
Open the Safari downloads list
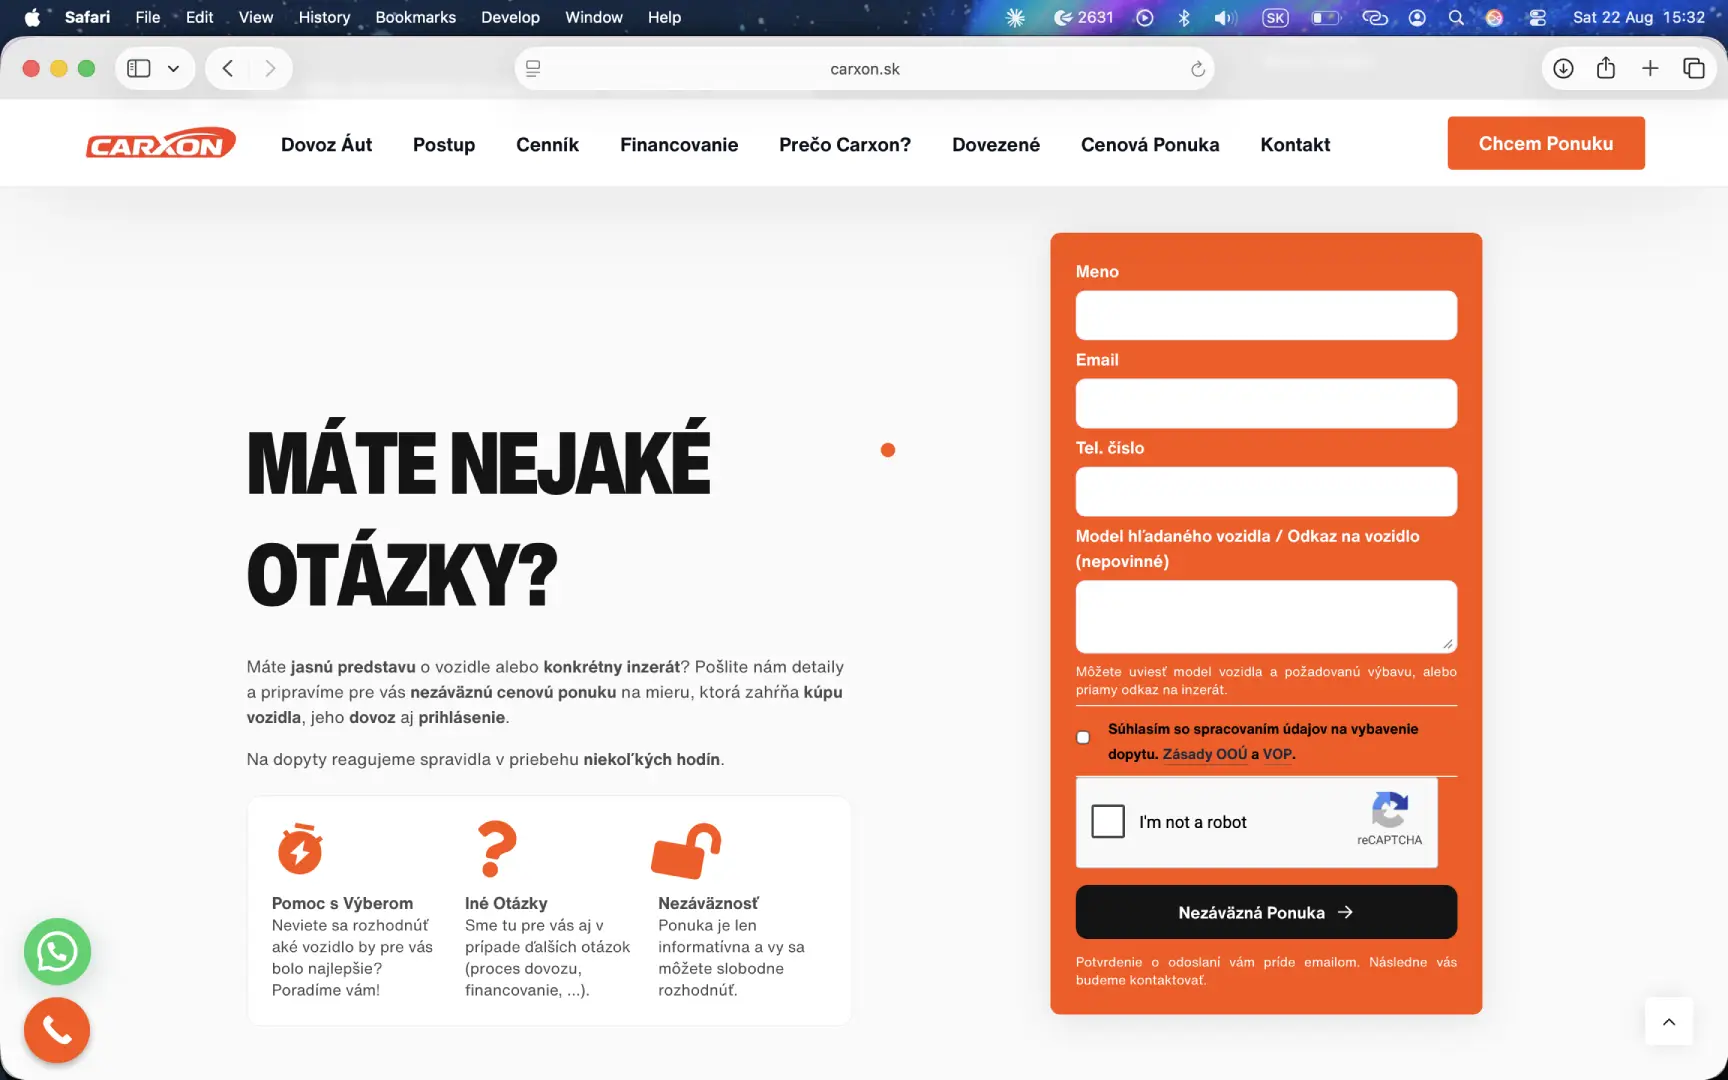1563,69
